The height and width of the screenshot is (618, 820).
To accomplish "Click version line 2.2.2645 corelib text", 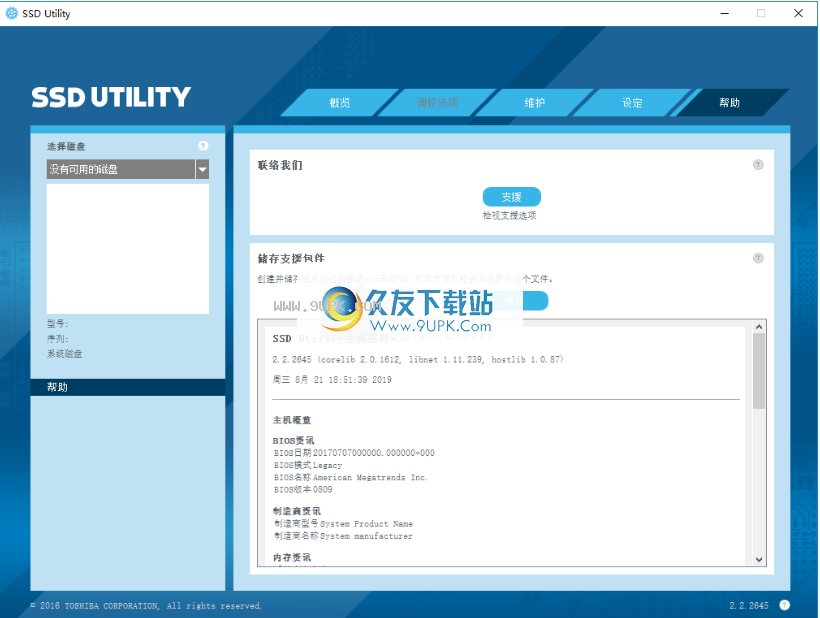I will [418, 359].
